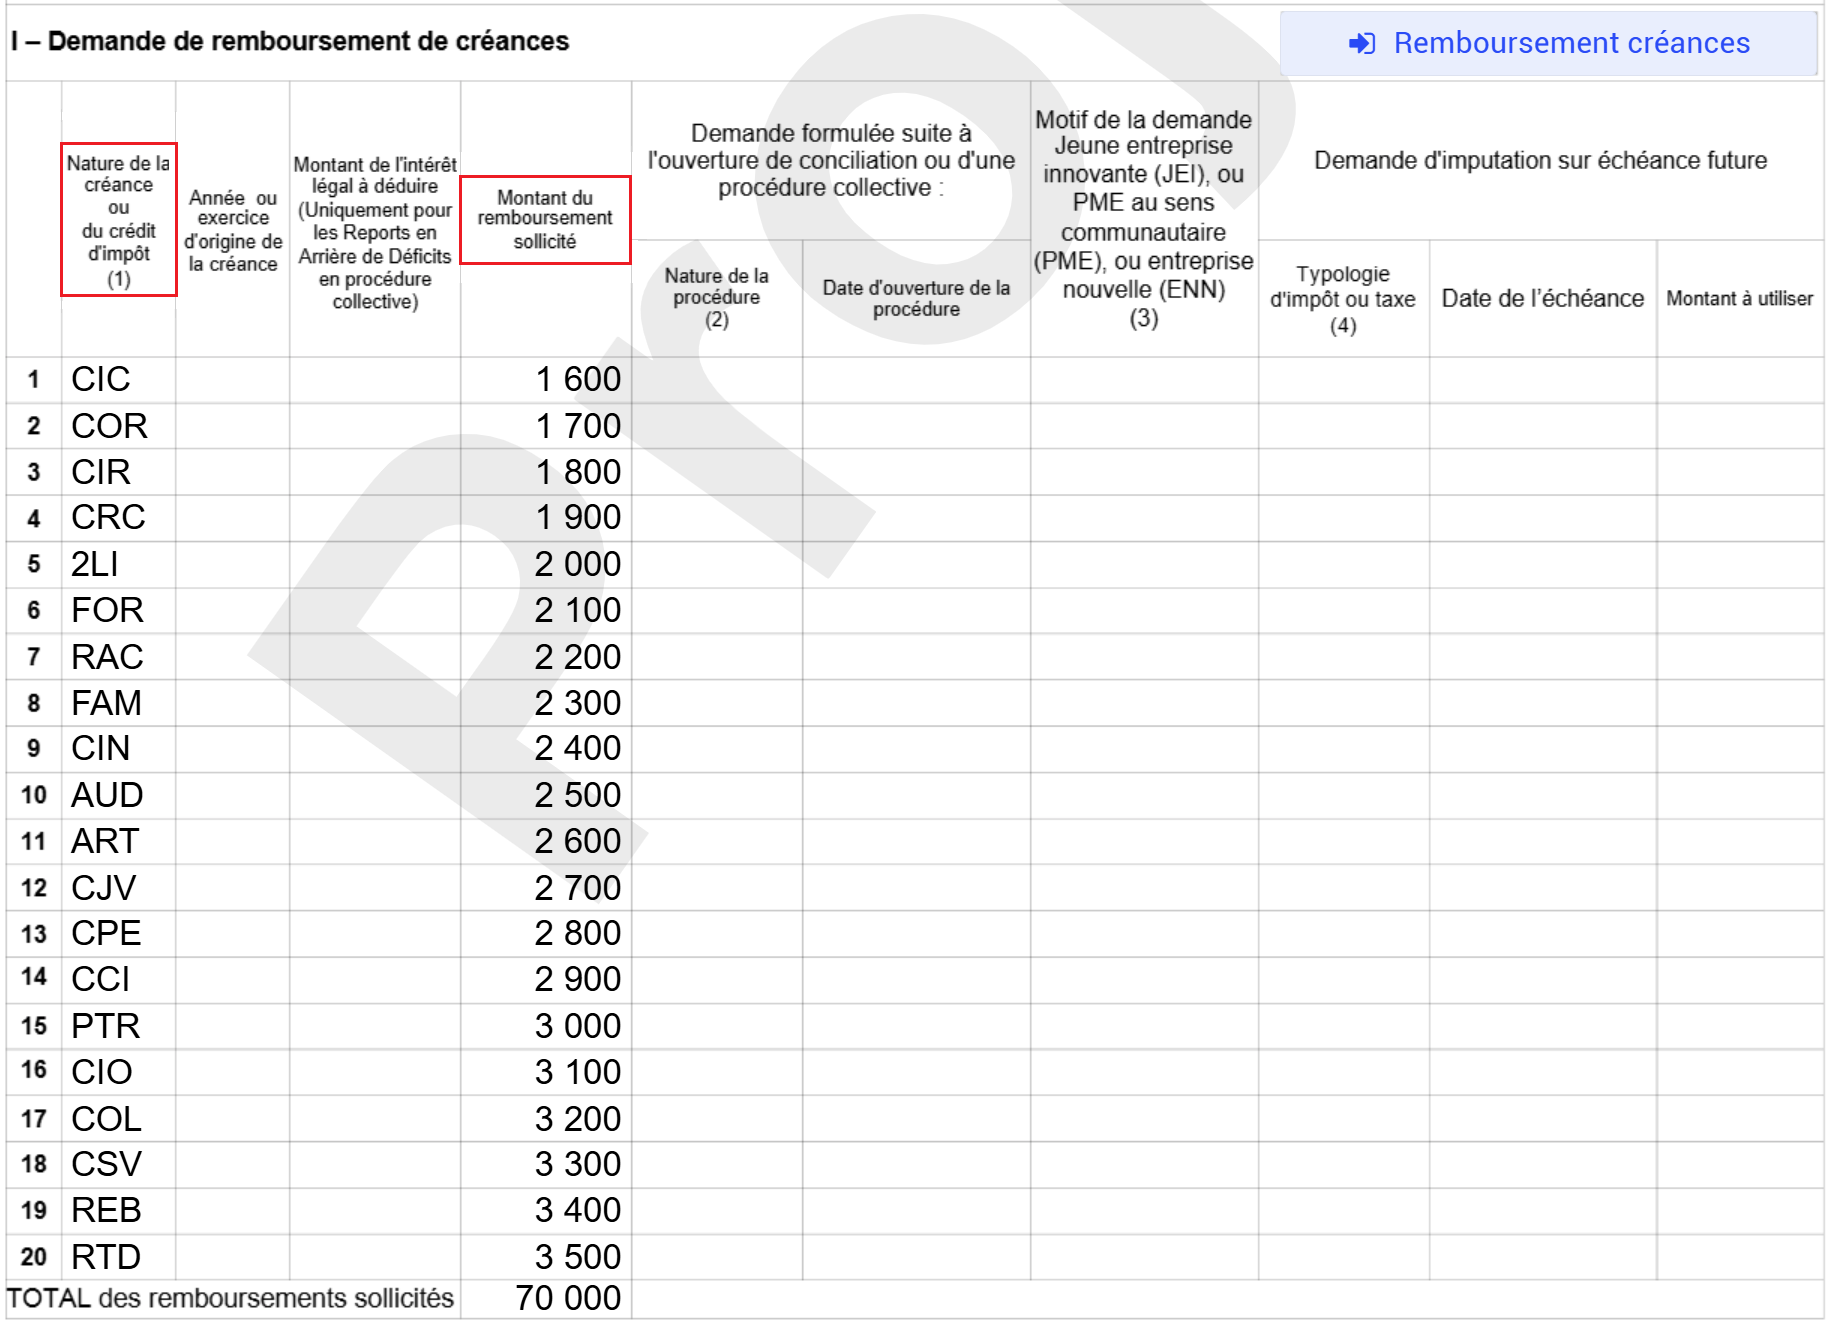Click the 'Montant du remboursement sollicité' header
The width and height of the screenshot is (1832, 1323).
tap(545, 220)
